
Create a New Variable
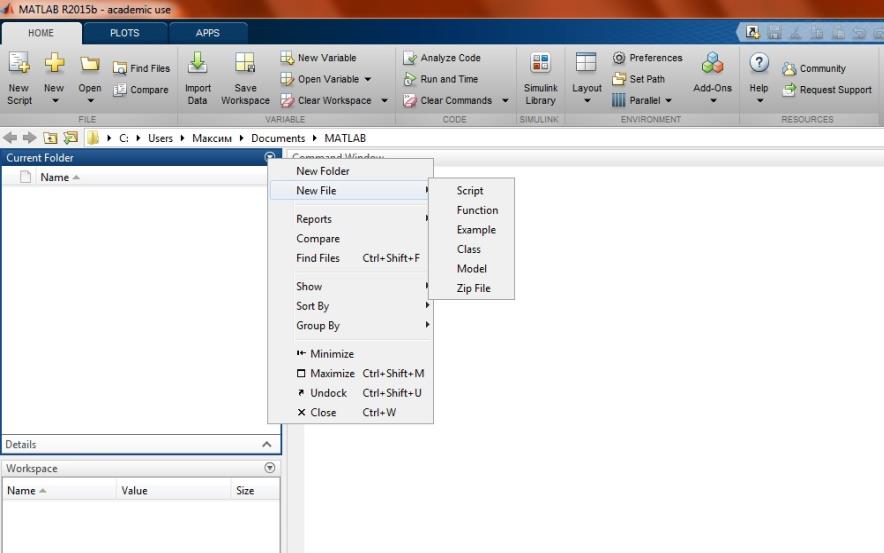pos(319,57)
